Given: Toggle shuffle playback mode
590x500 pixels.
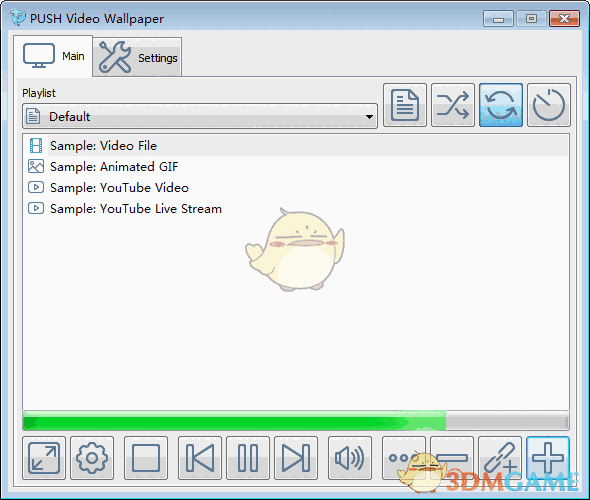Looking at the screenshot, I should pyautogui.click(x=453, y=105).
